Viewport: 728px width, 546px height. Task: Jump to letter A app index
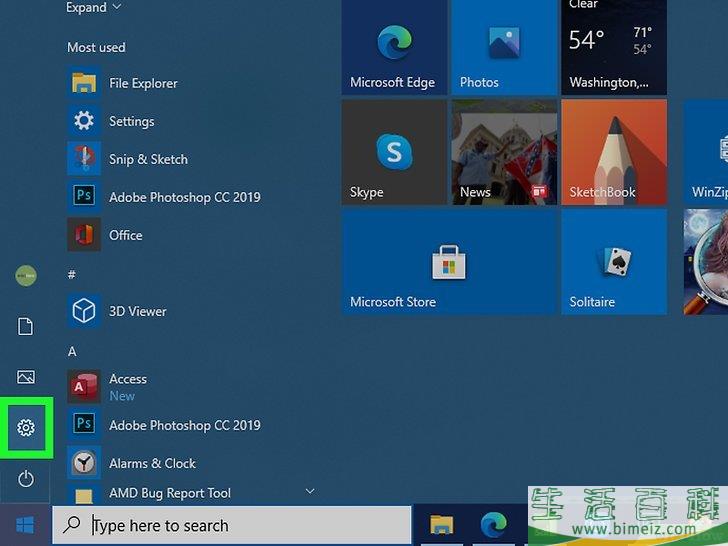72,352
